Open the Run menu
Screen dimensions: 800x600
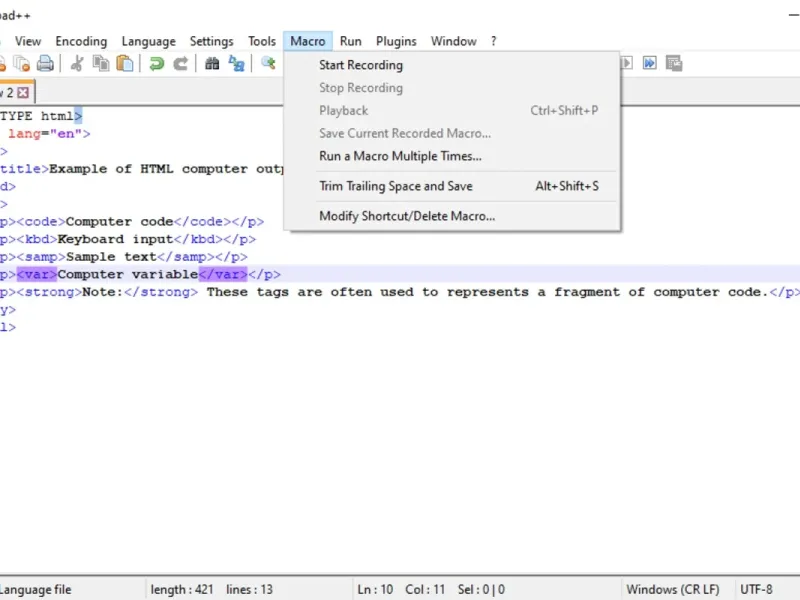tap(351, 41)
